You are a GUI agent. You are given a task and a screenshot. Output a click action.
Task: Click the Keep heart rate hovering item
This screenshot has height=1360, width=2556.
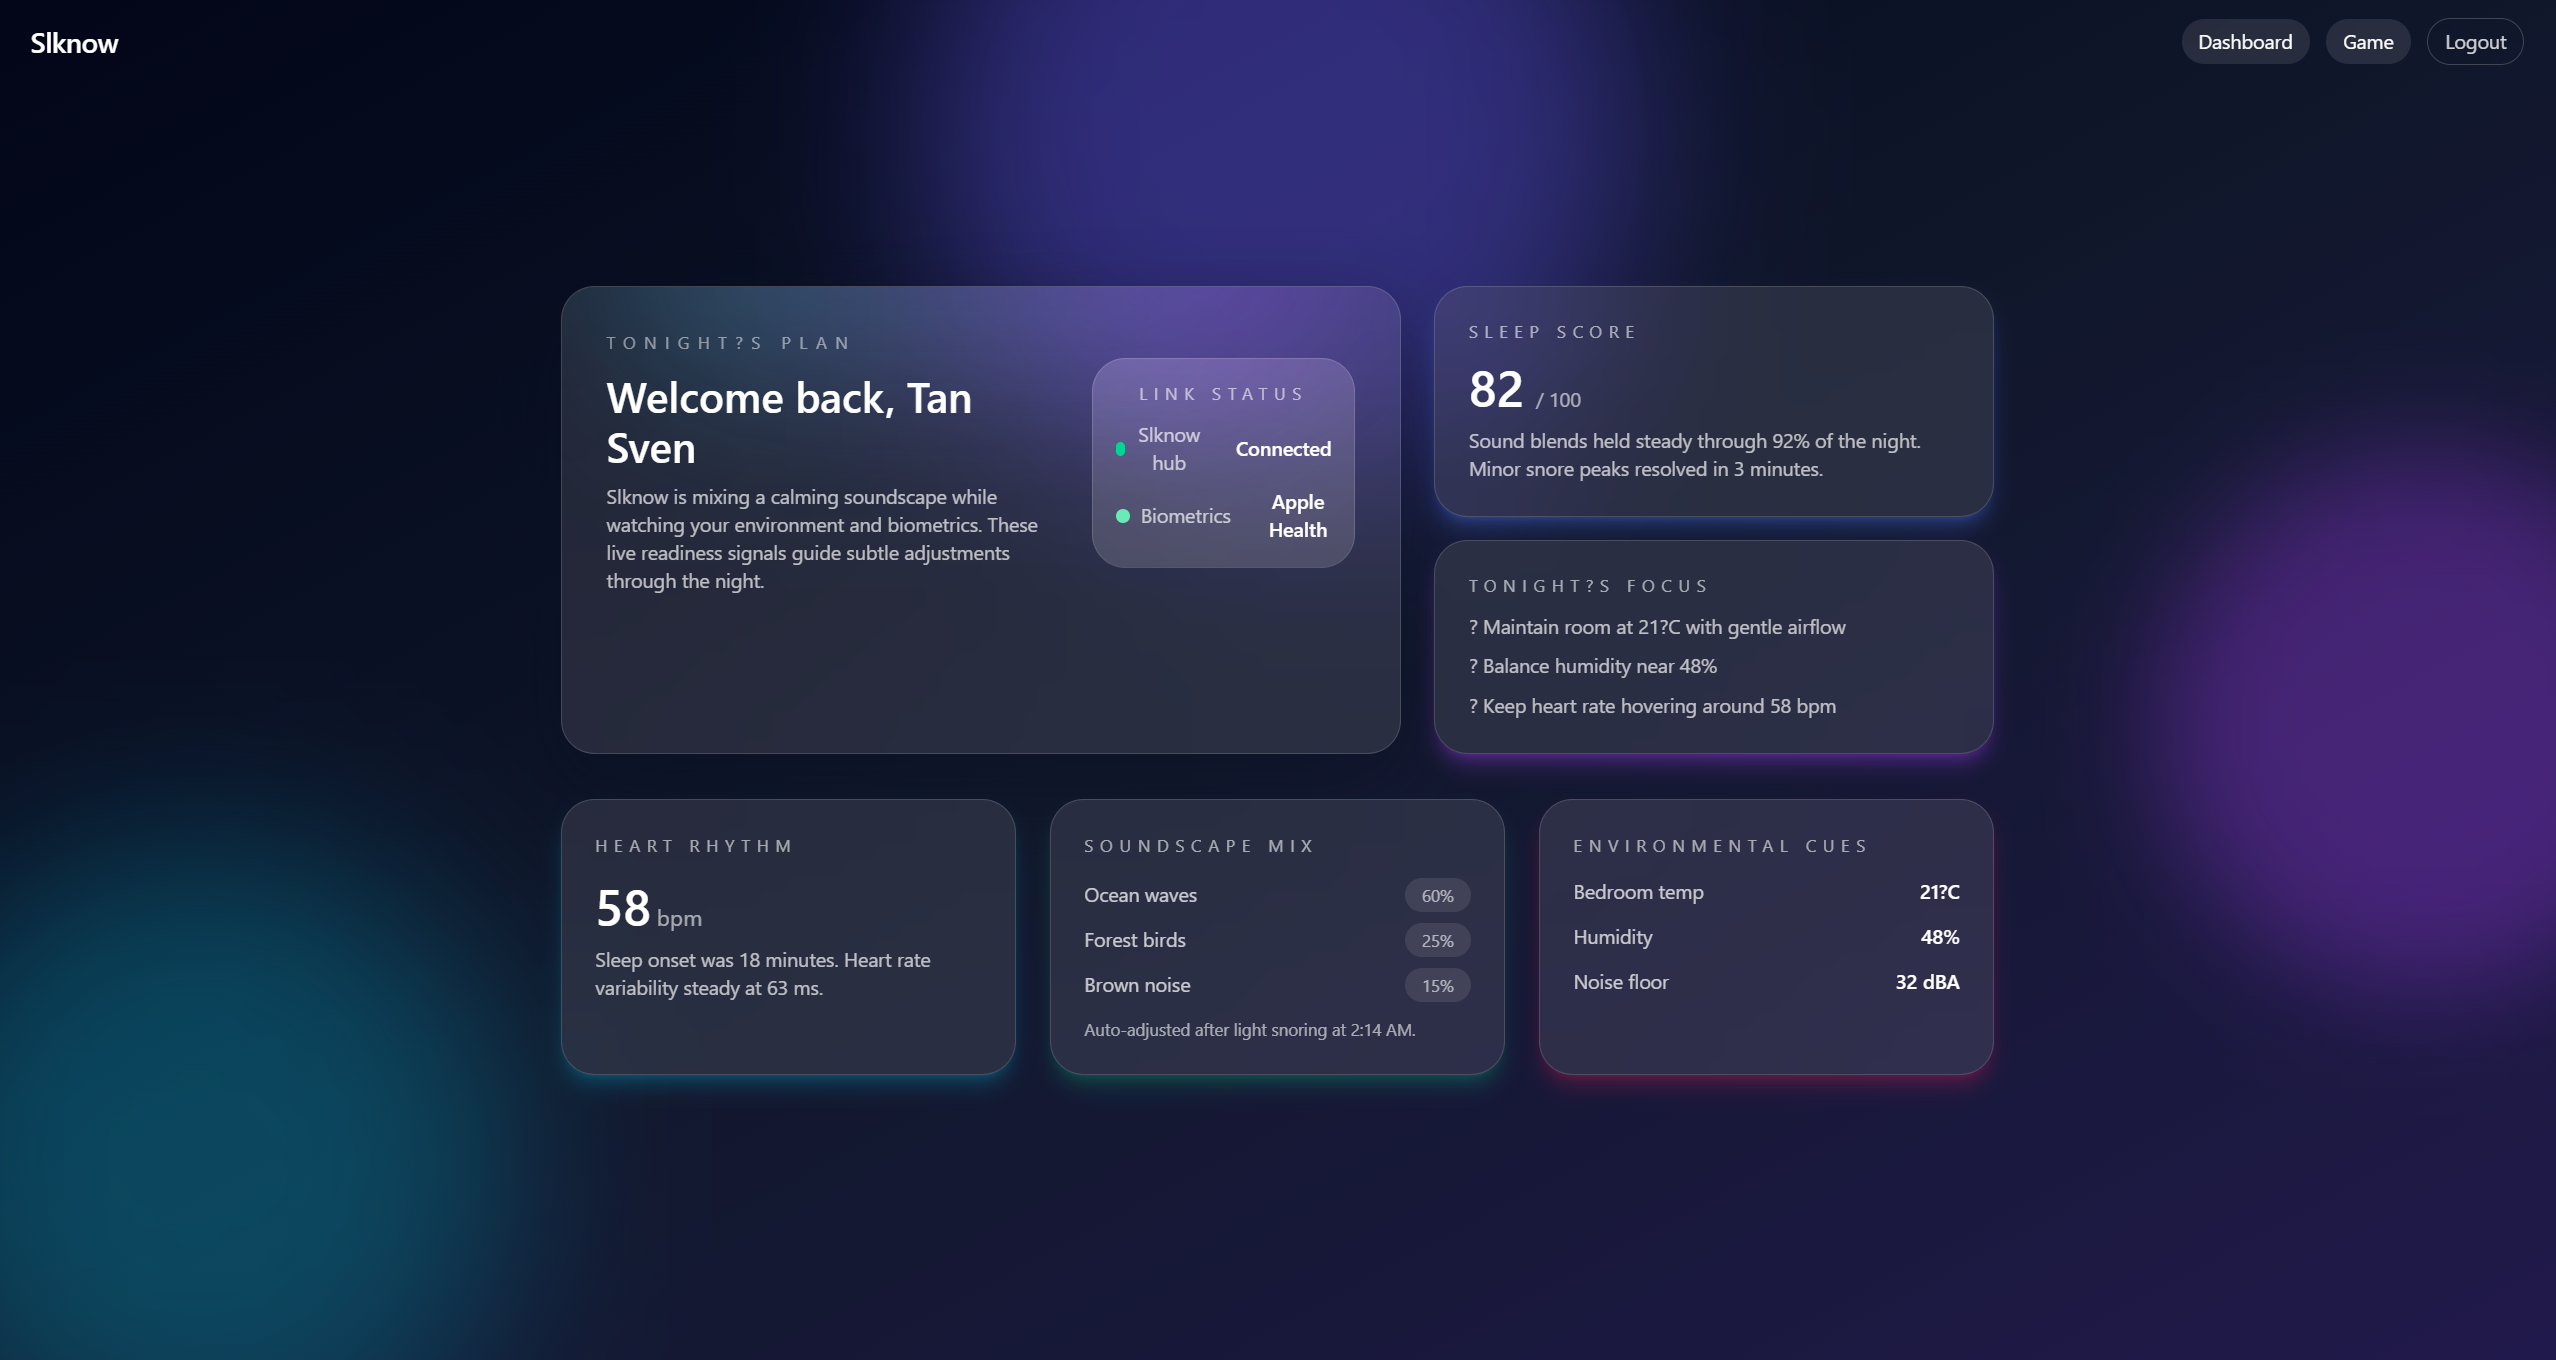(x=1651, y=706)
